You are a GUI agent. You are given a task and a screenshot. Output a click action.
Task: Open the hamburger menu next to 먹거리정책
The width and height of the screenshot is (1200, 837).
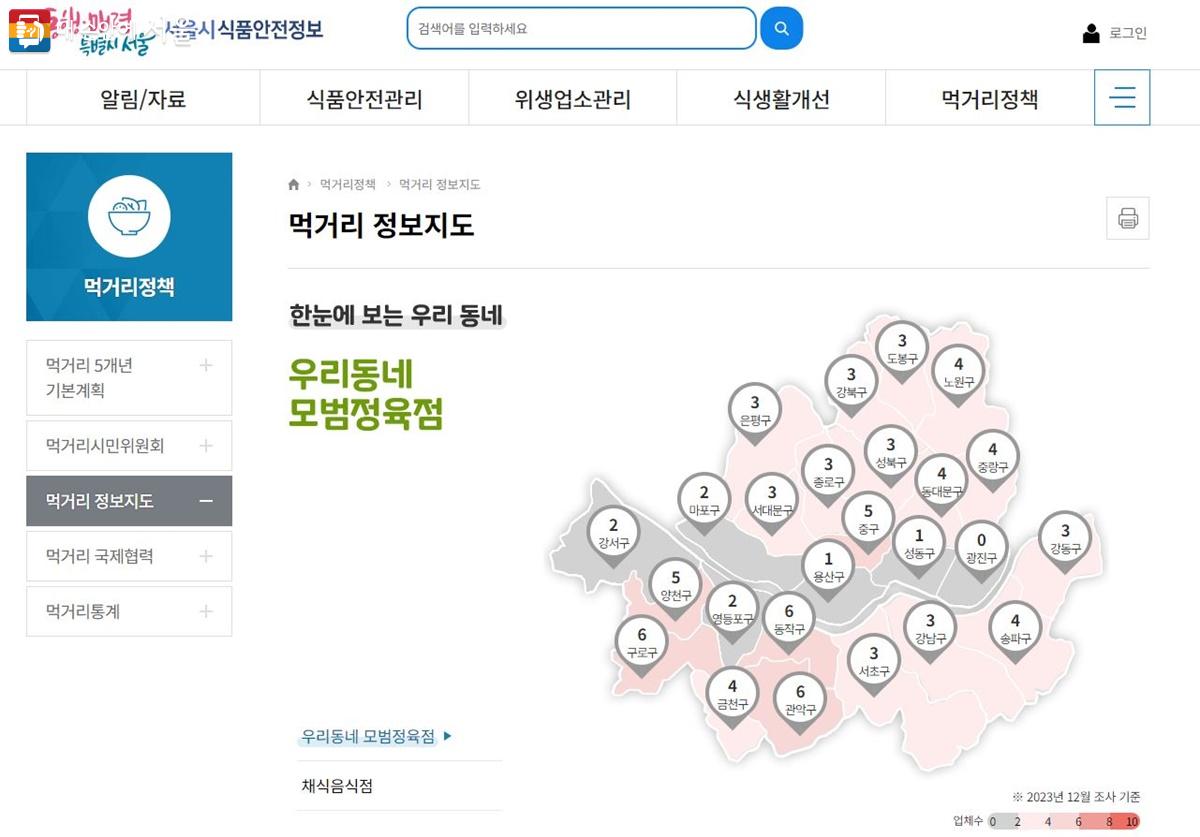[1122, 97]
